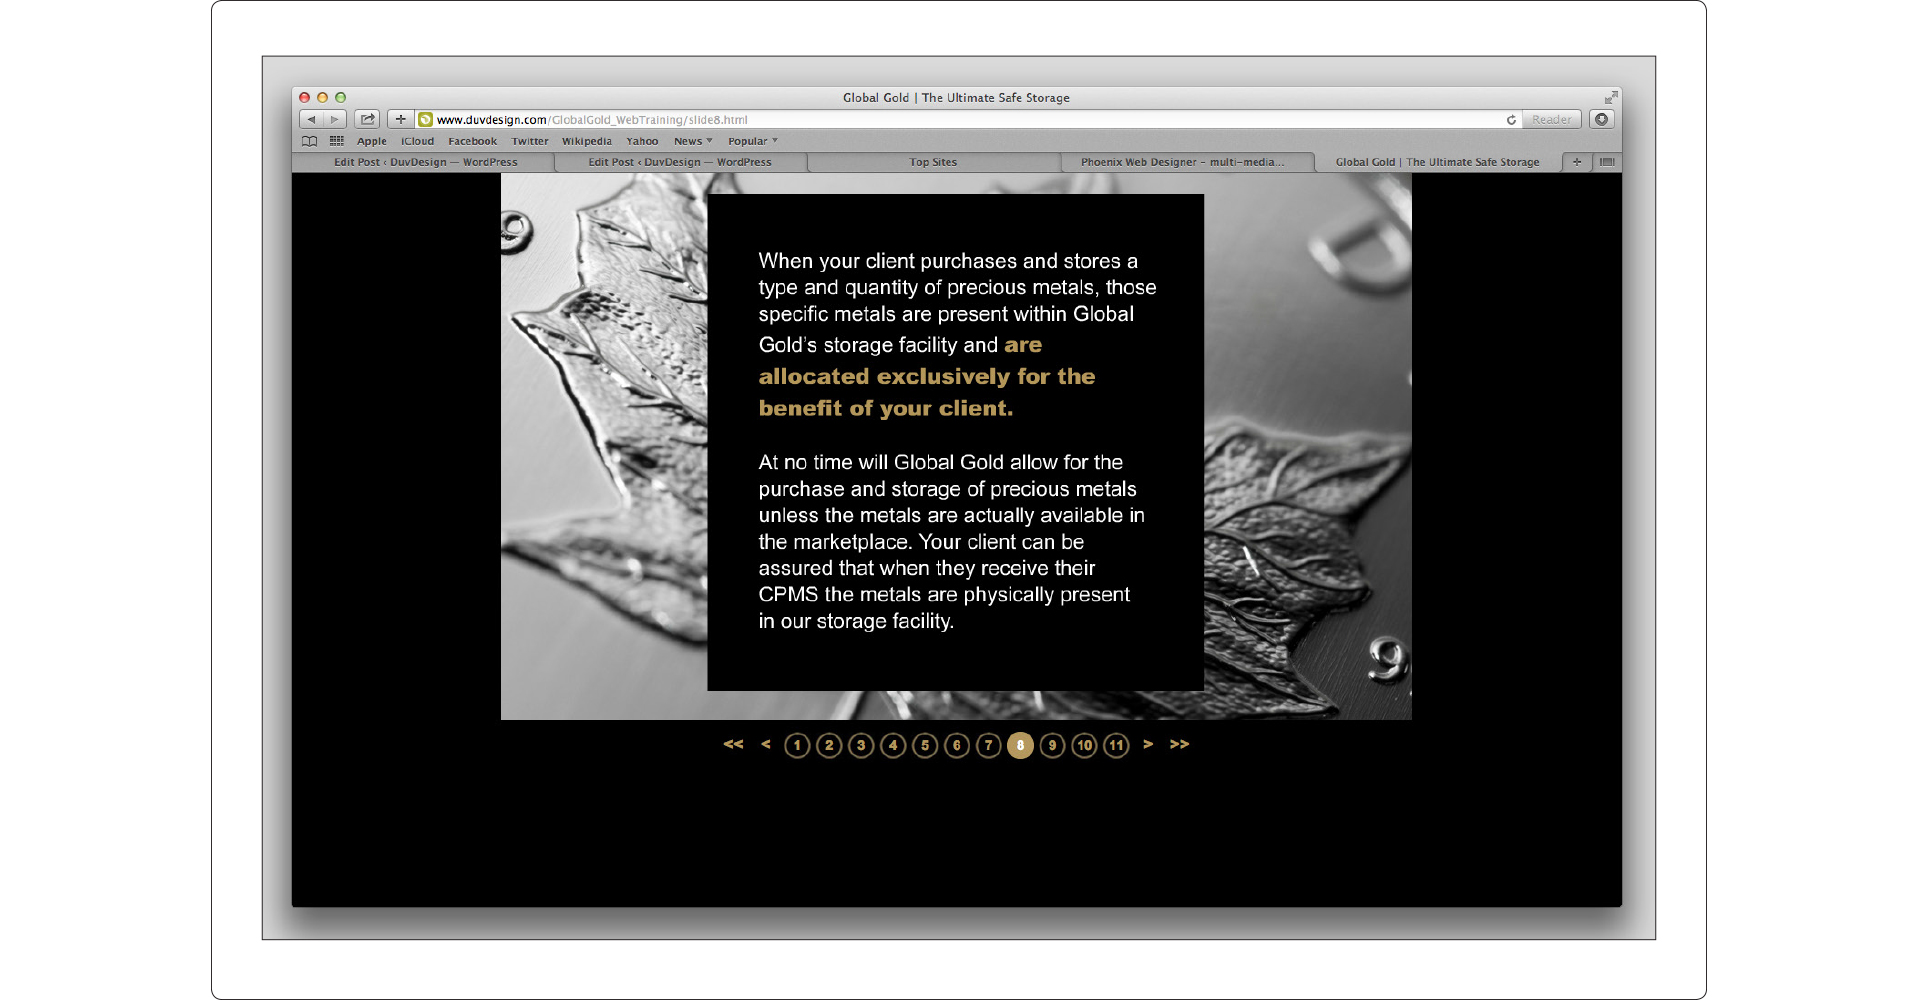
Task: Add bookmark with the plus button
Action: [x=401, y=120]
